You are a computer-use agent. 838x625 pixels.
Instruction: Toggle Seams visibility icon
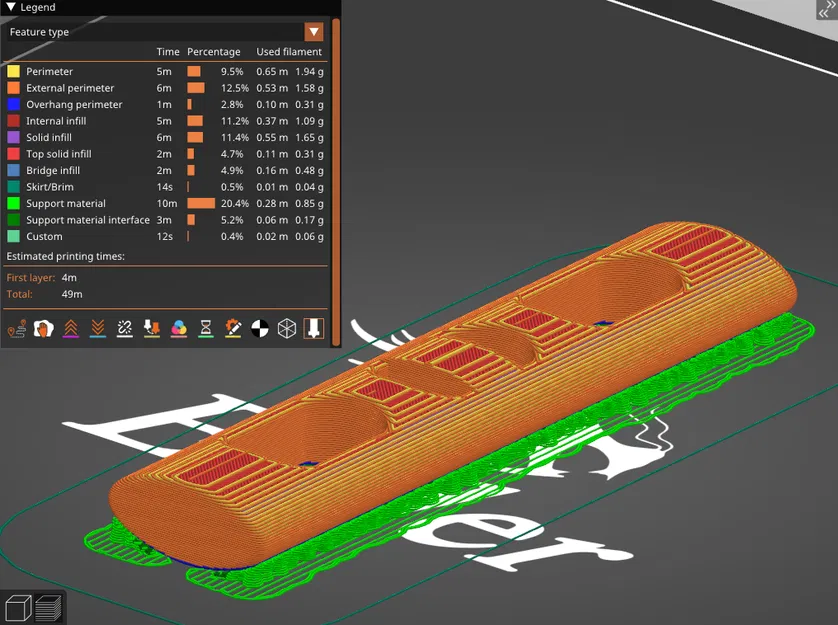[125, 328]
